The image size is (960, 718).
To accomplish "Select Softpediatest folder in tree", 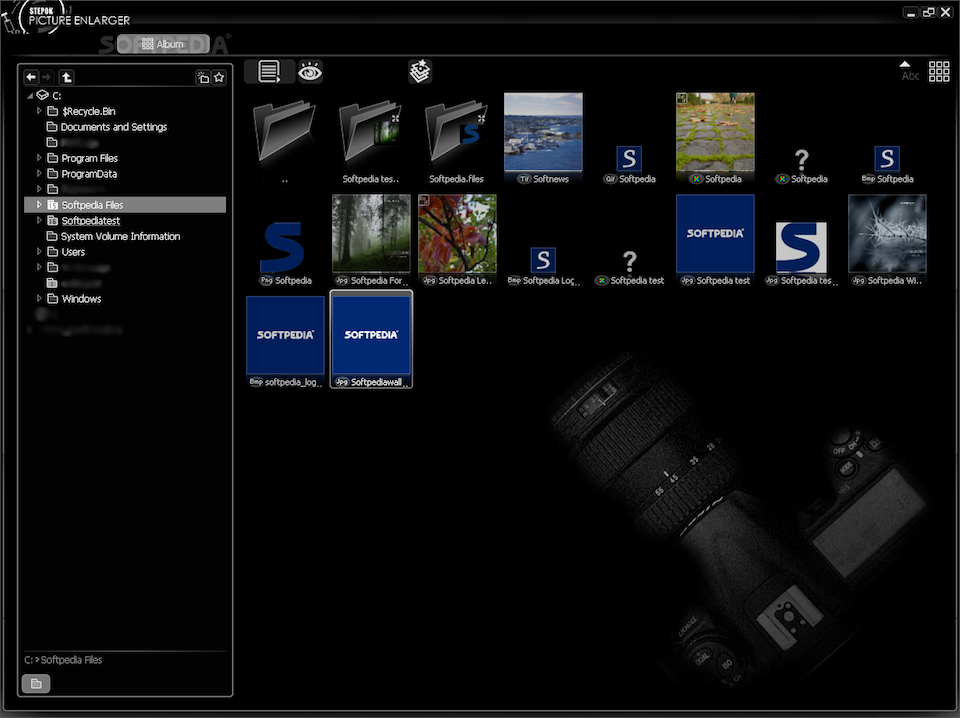I will [x=91, y=220].
